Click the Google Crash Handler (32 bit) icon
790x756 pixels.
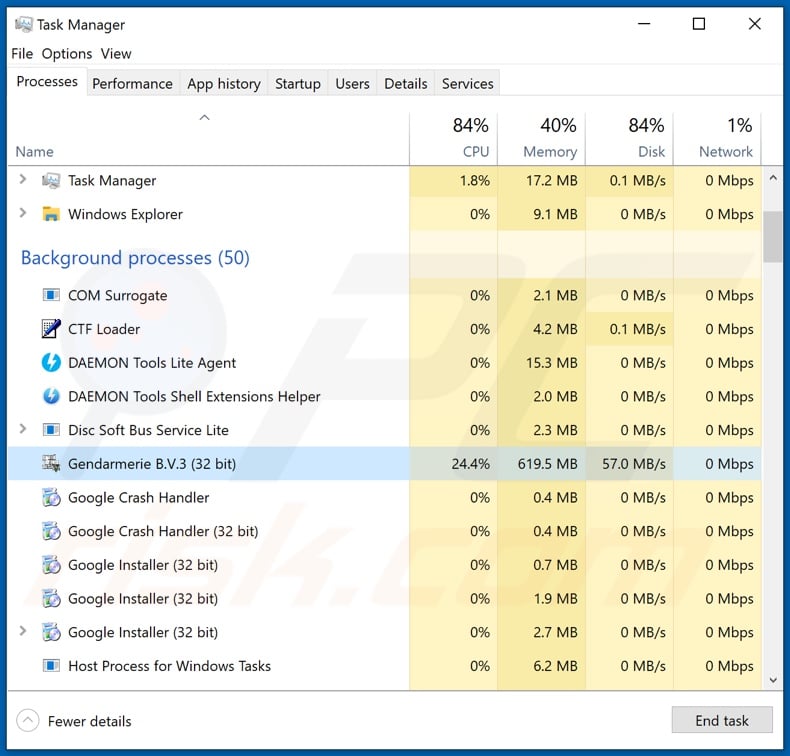51,531
